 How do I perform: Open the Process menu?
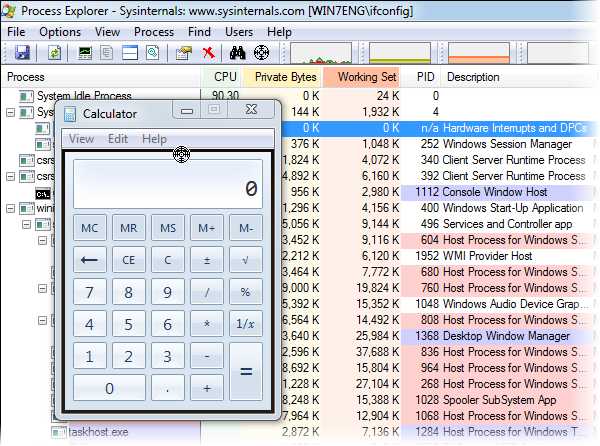tap(154, 32)
